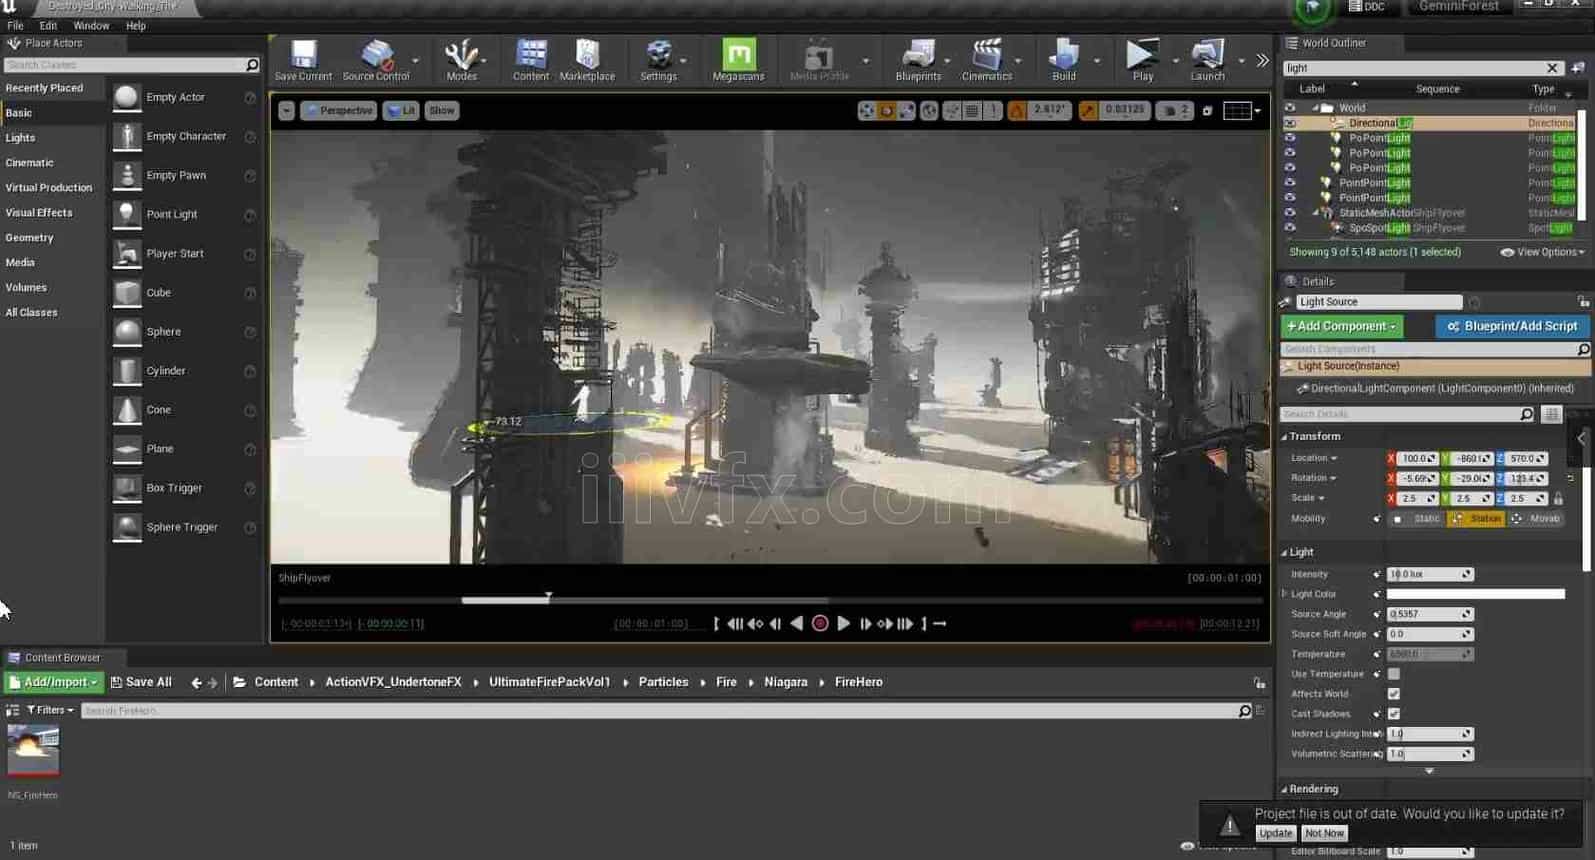Click the Lit view mode button
This screenshot has height=860, width=1595.
click(401, 110)
